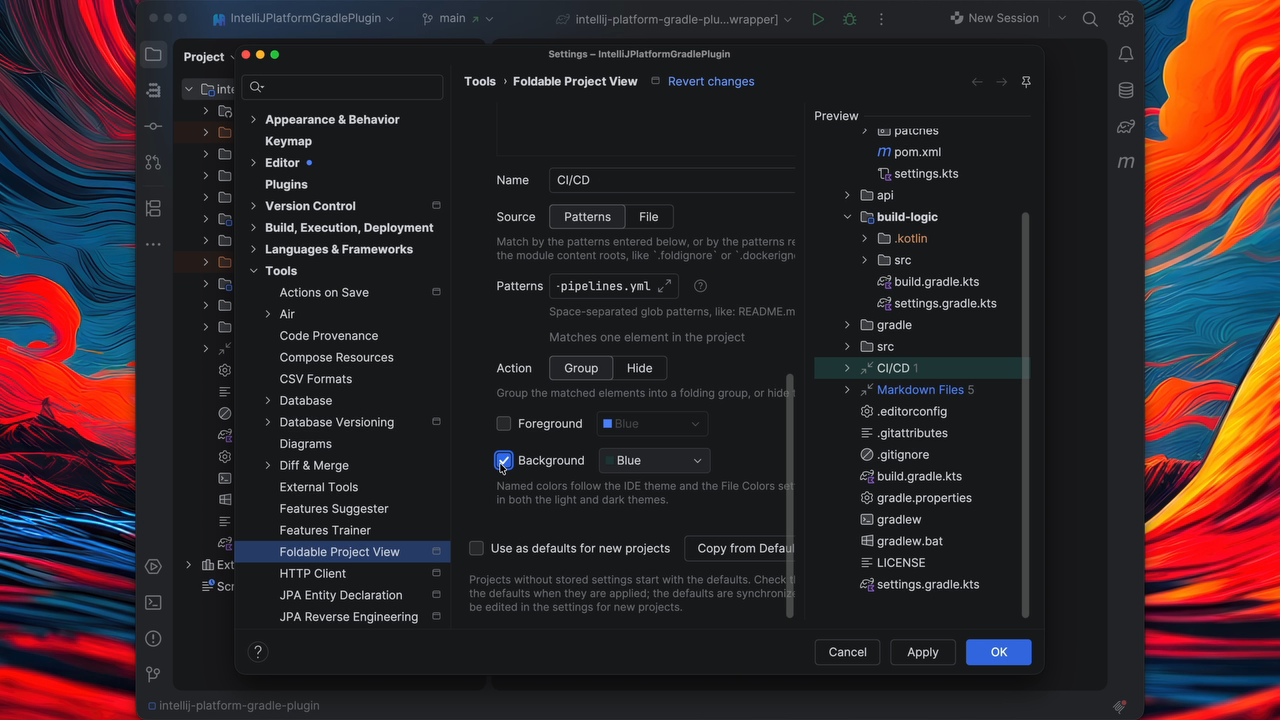Screen dimensions: 1280x720
Task: Expand Appearance & Behavior settings
Action: coord(254,119)
